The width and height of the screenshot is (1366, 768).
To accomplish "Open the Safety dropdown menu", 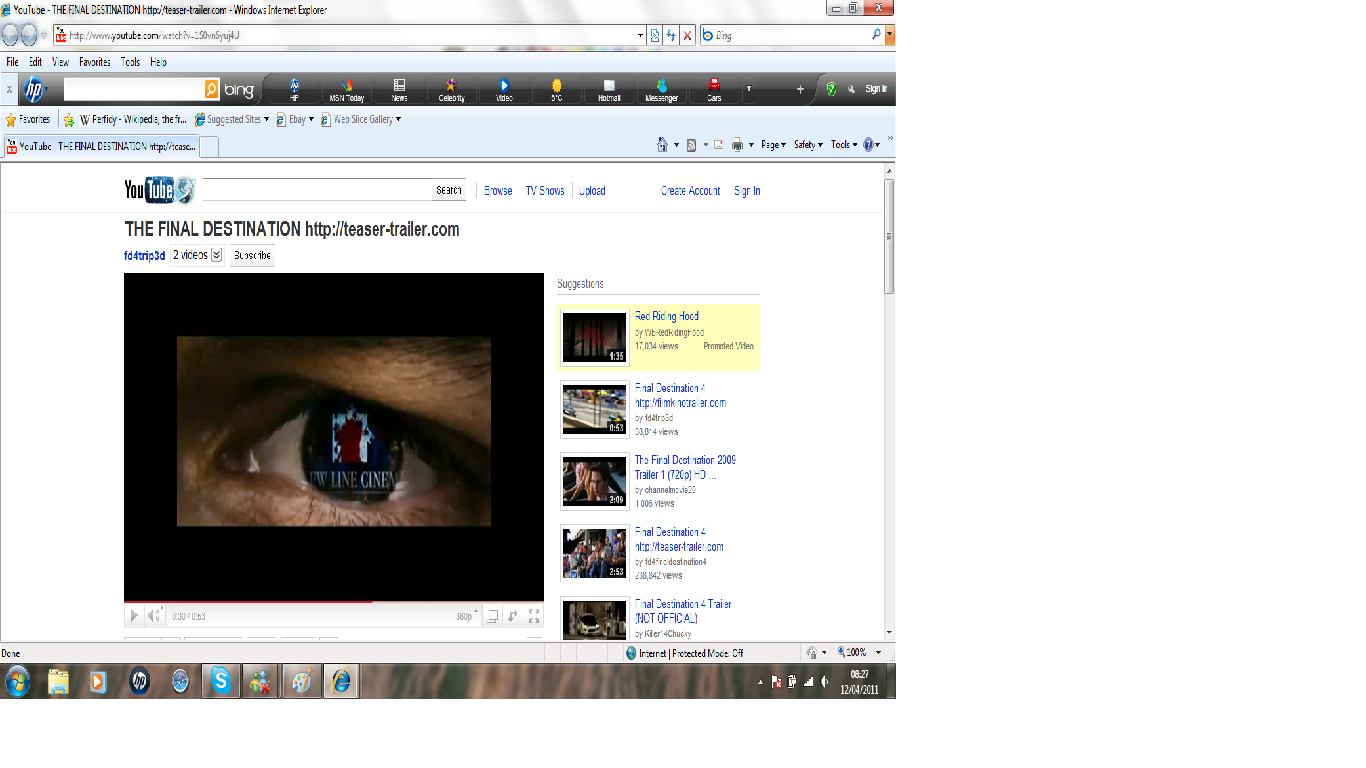I will coord(808,145).
